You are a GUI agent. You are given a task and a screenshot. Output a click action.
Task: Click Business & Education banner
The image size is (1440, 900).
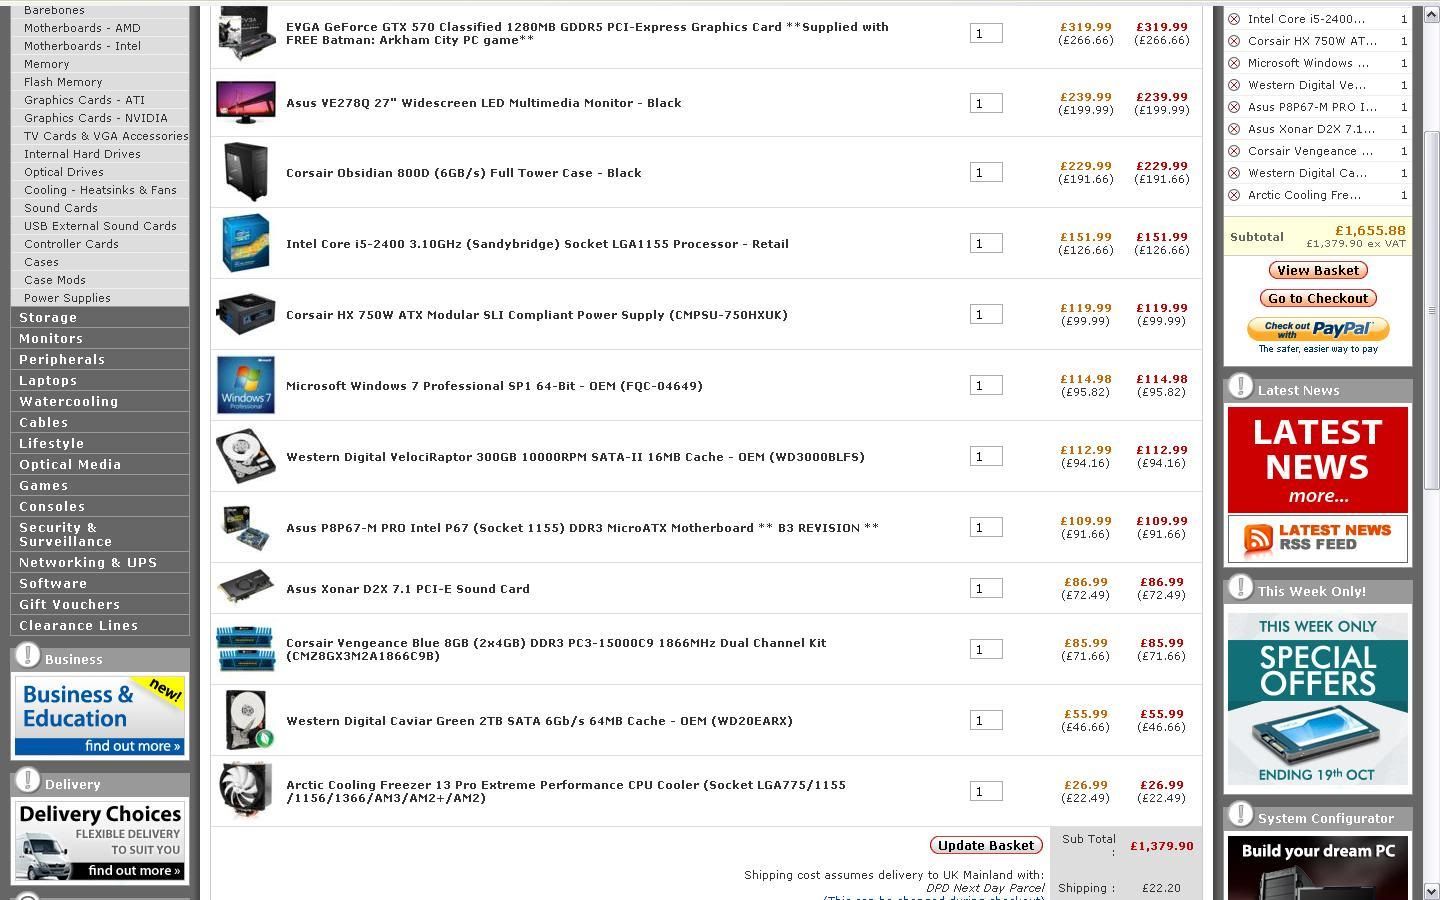[100, 715]
